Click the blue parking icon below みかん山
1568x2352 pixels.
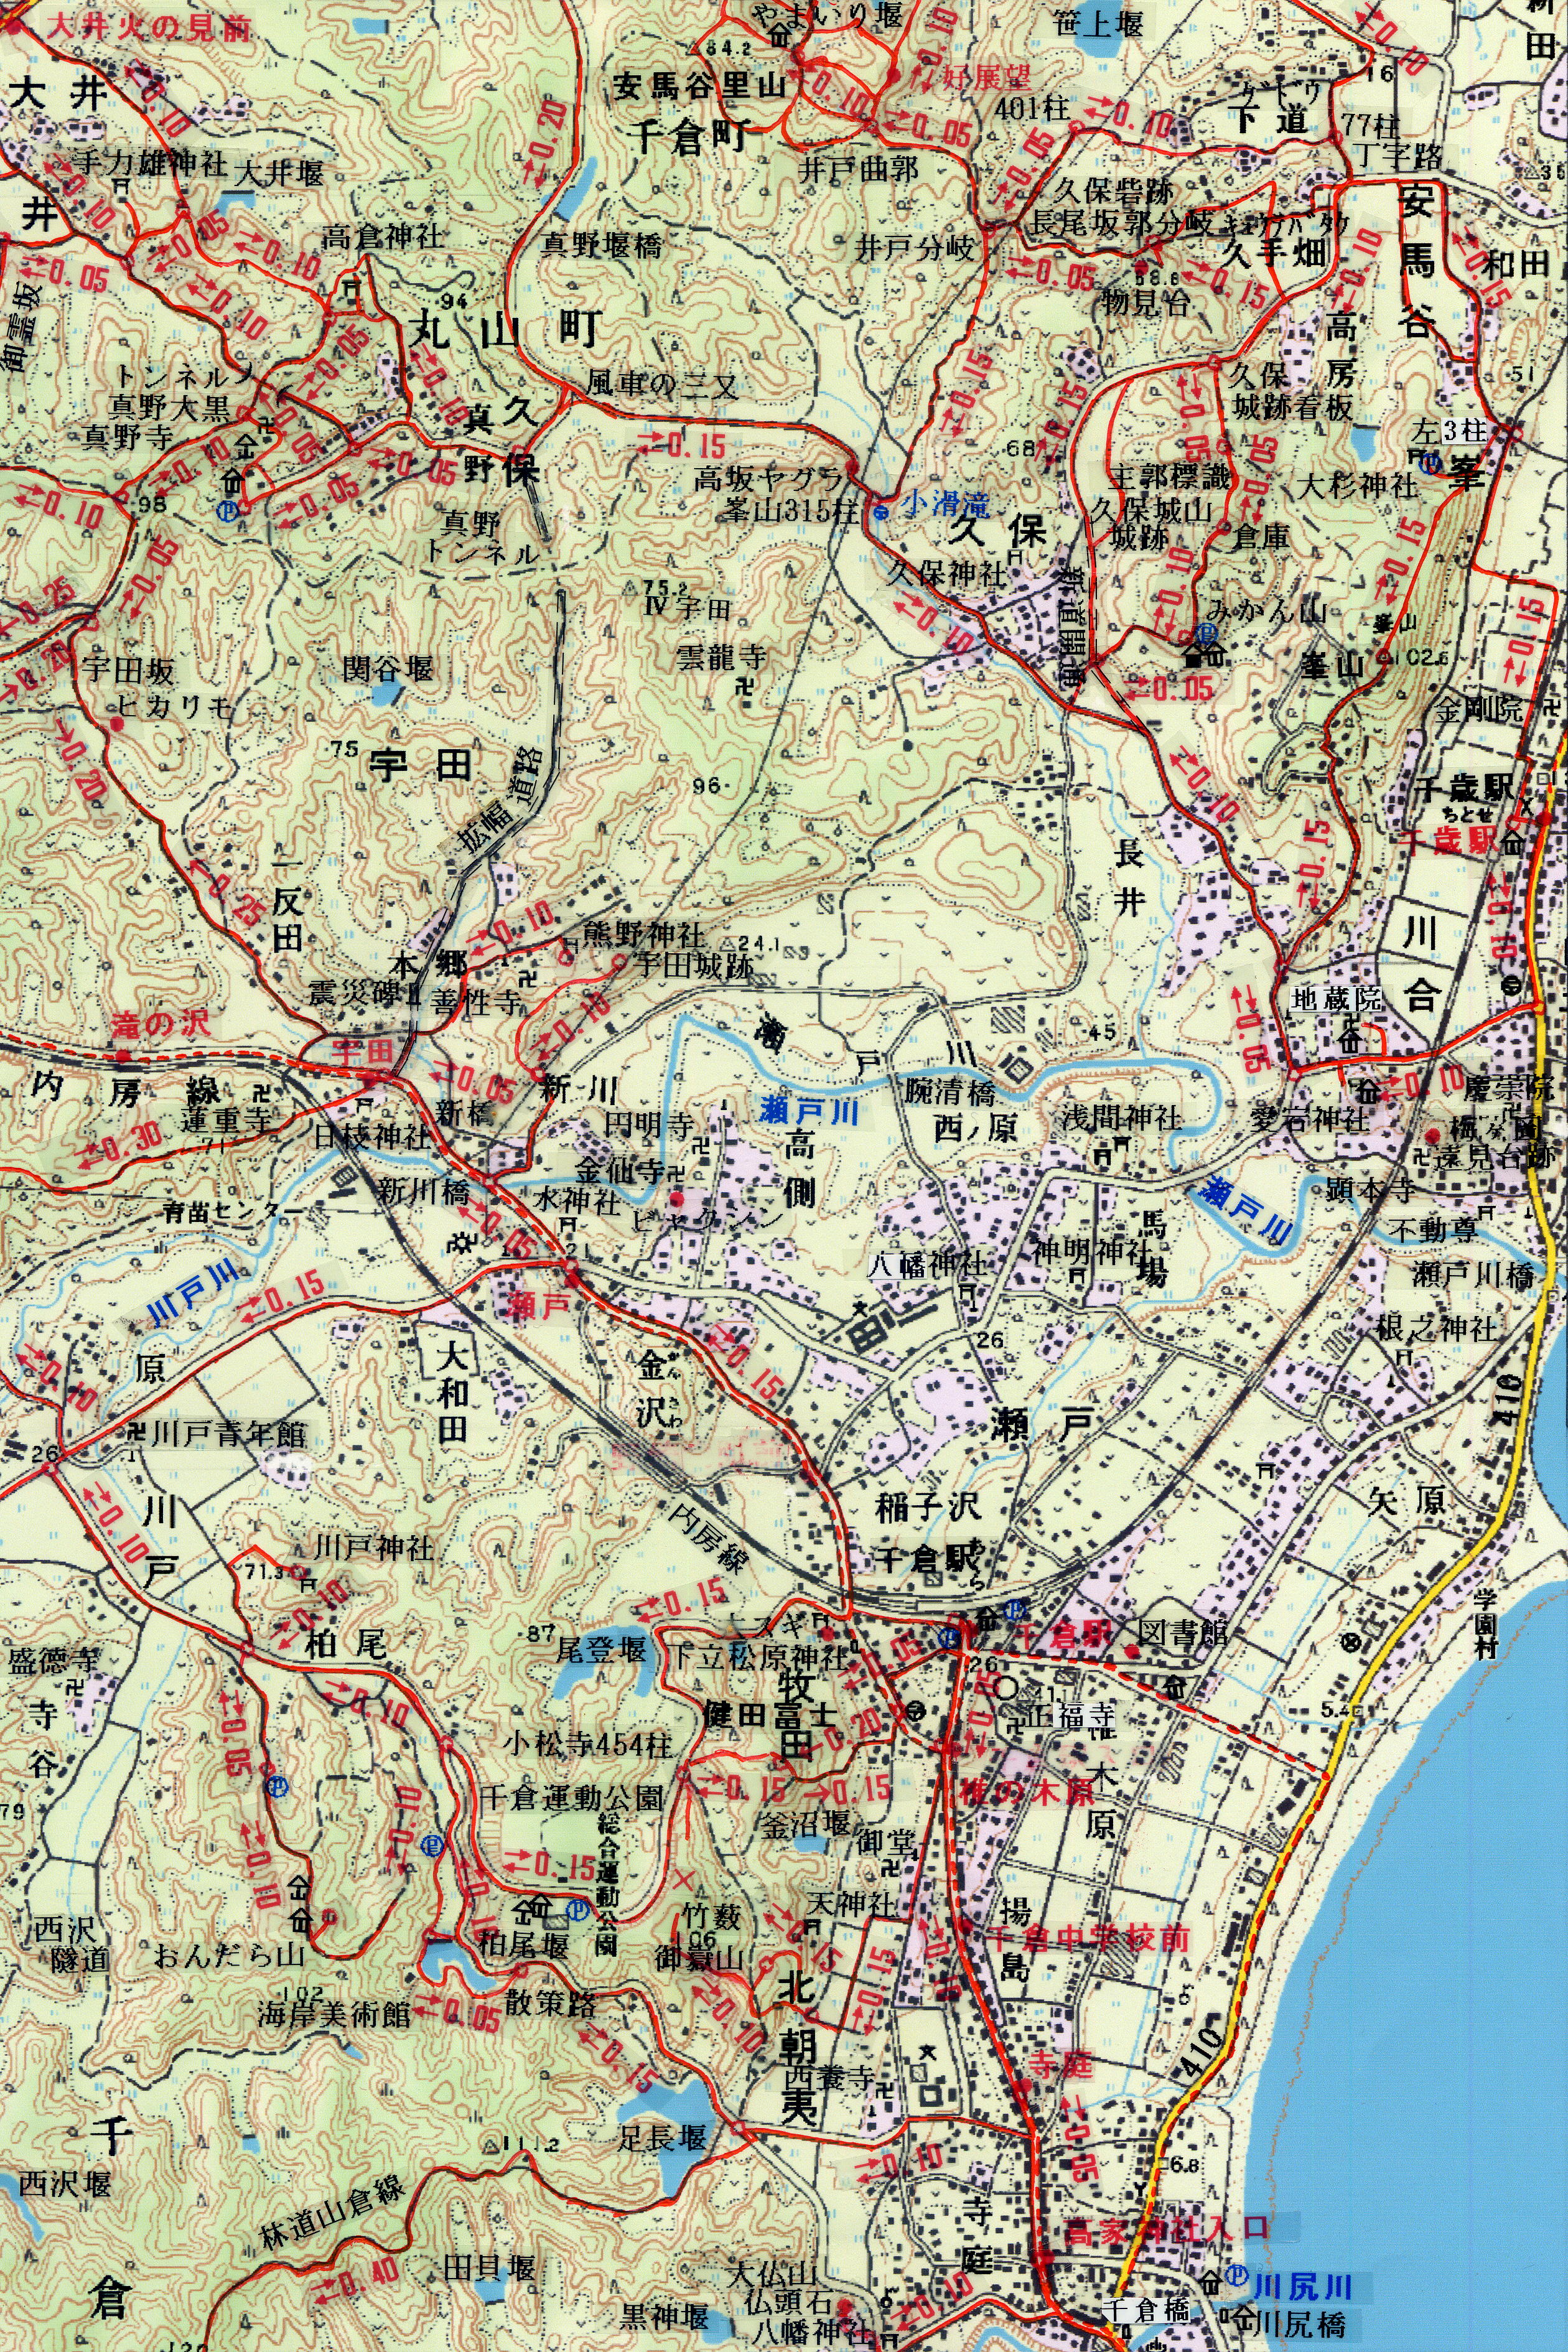(x=1207, y=634)
